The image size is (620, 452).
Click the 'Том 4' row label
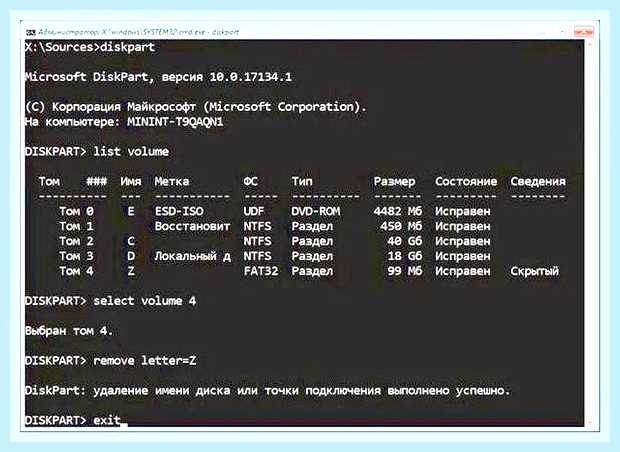pos(76,271)
